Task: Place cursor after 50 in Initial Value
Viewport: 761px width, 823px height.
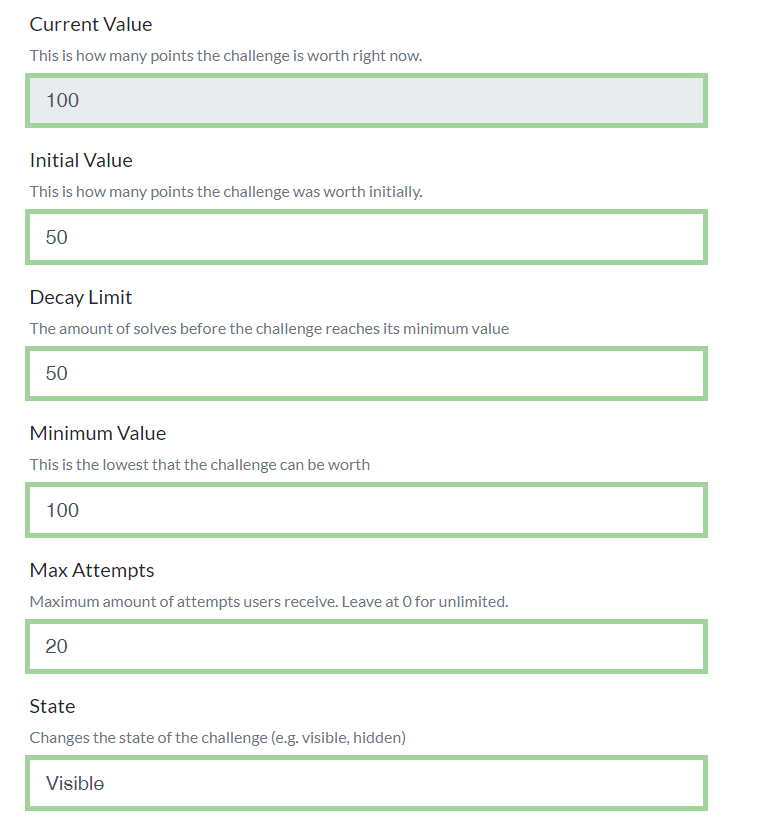Action: [69, 237]
